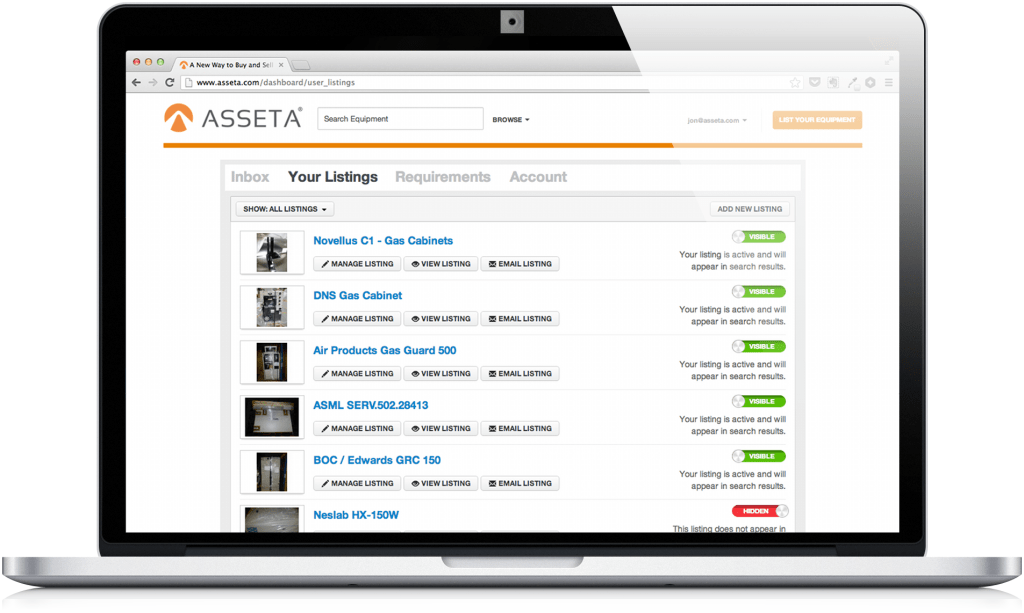Toggle visibility of DNS Gas Cabinet listing
Image resolution: width=1024 pixels, height=613 pixels.
[x=759, y=291]
